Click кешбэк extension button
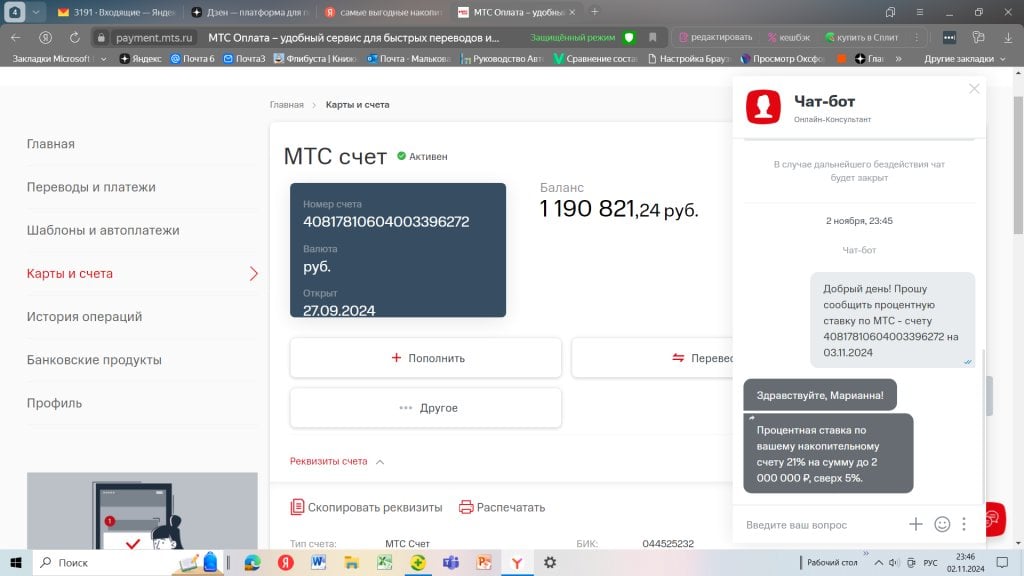This screenshot has width=1024, height=576. (788, 37)
